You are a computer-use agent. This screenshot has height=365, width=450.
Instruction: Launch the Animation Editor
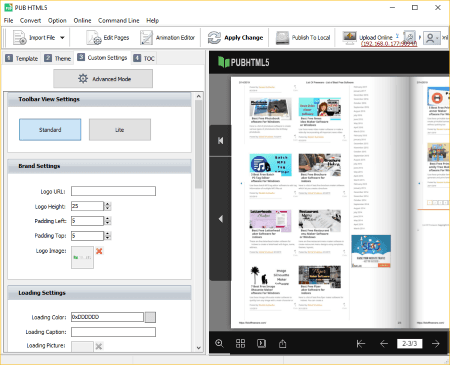click(x=167, y=38)
